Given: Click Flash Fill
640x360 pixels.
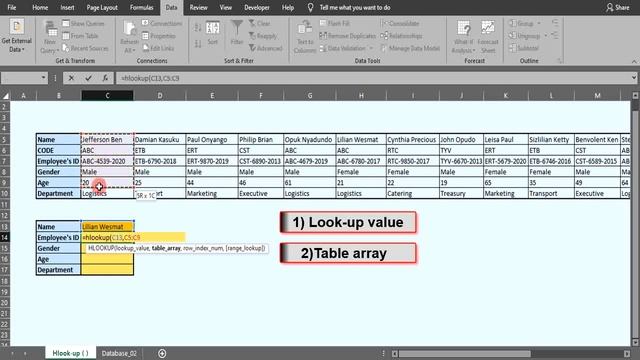Looking at the screenshot, I should [334, 24].
